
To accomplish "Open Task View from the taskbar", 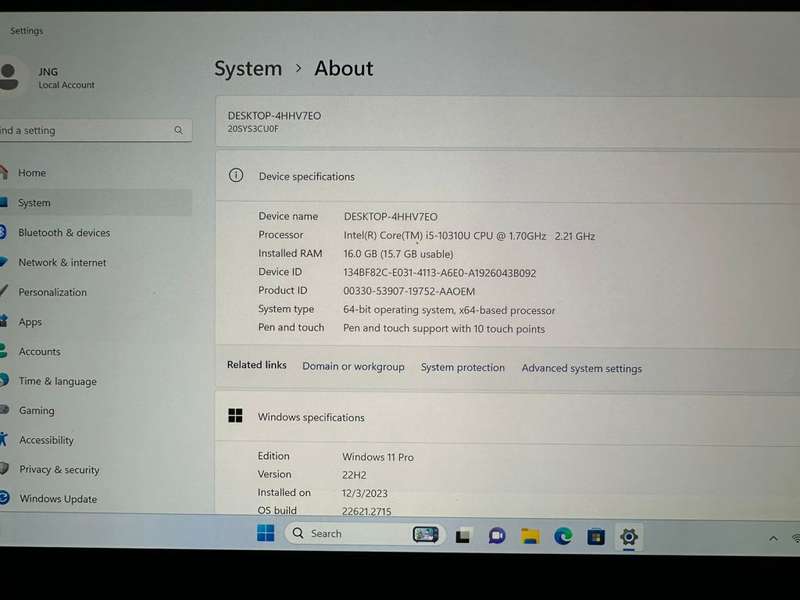I will coord(463,536).
